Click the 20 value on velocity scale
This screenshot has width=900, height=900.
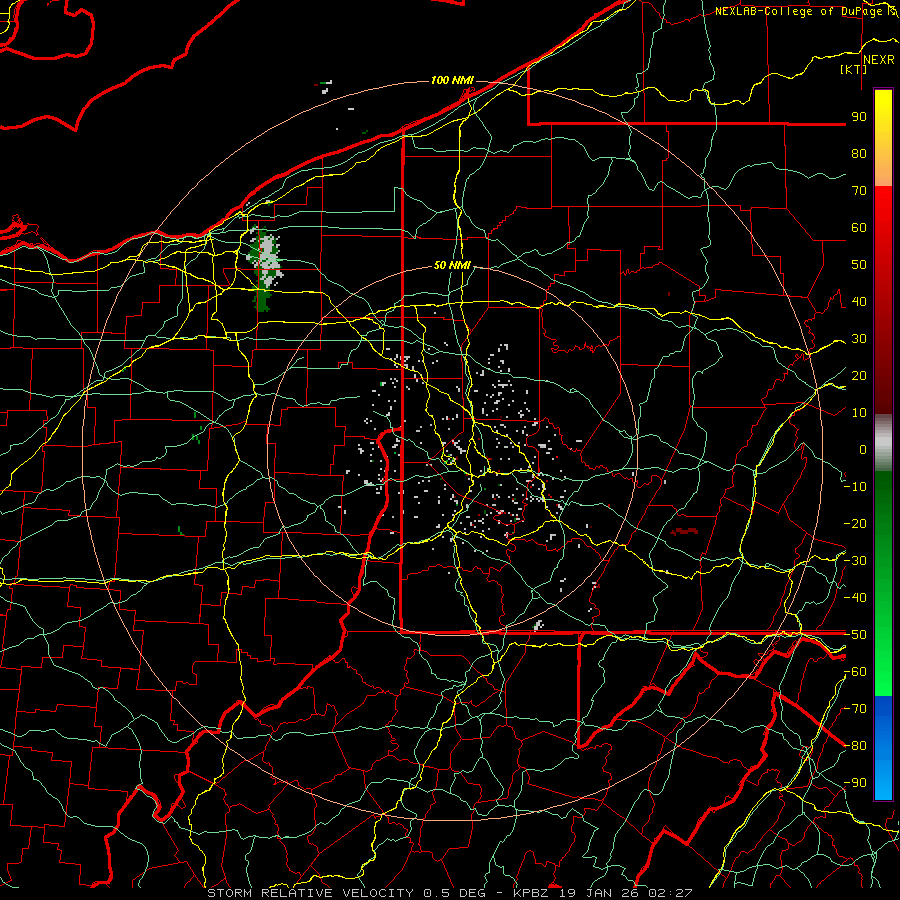pos(859,375)
